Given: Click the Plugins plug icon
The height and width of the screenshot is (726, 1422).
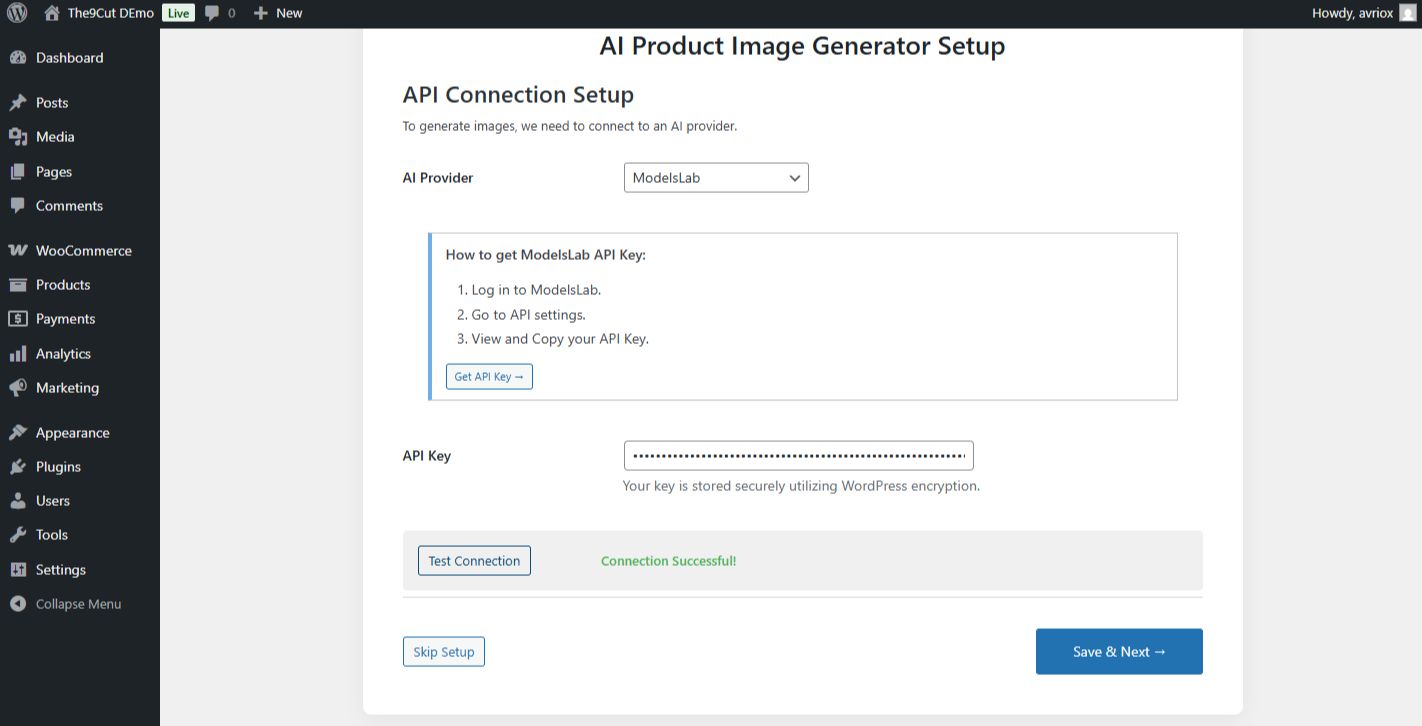Looking at the screenshot, I should 17,467.
